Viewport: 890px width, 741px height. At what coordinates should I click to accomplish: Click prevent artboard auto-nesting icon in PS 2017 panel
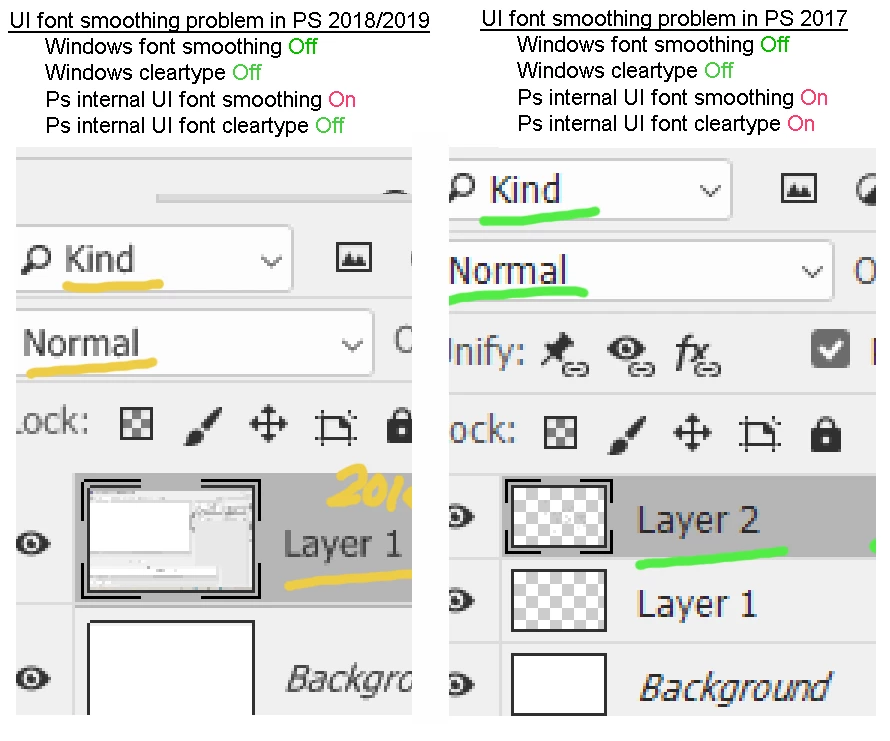pyautogui.click(x=759, y=435)
